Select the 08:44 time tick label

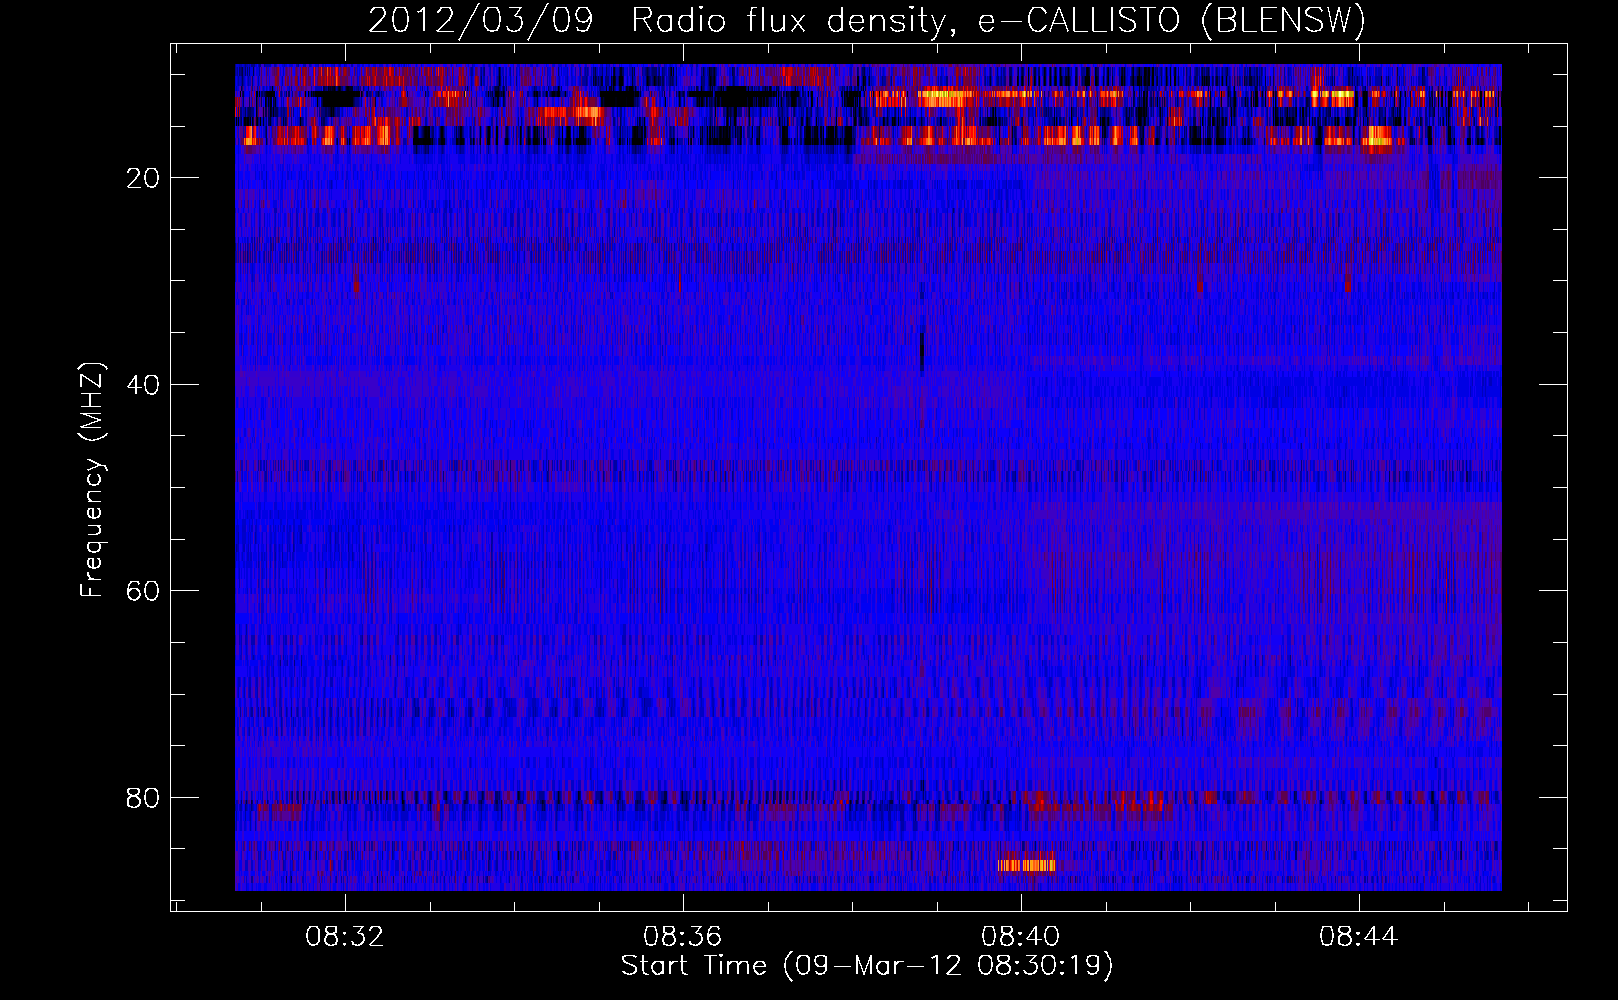tap(1359, 937)
